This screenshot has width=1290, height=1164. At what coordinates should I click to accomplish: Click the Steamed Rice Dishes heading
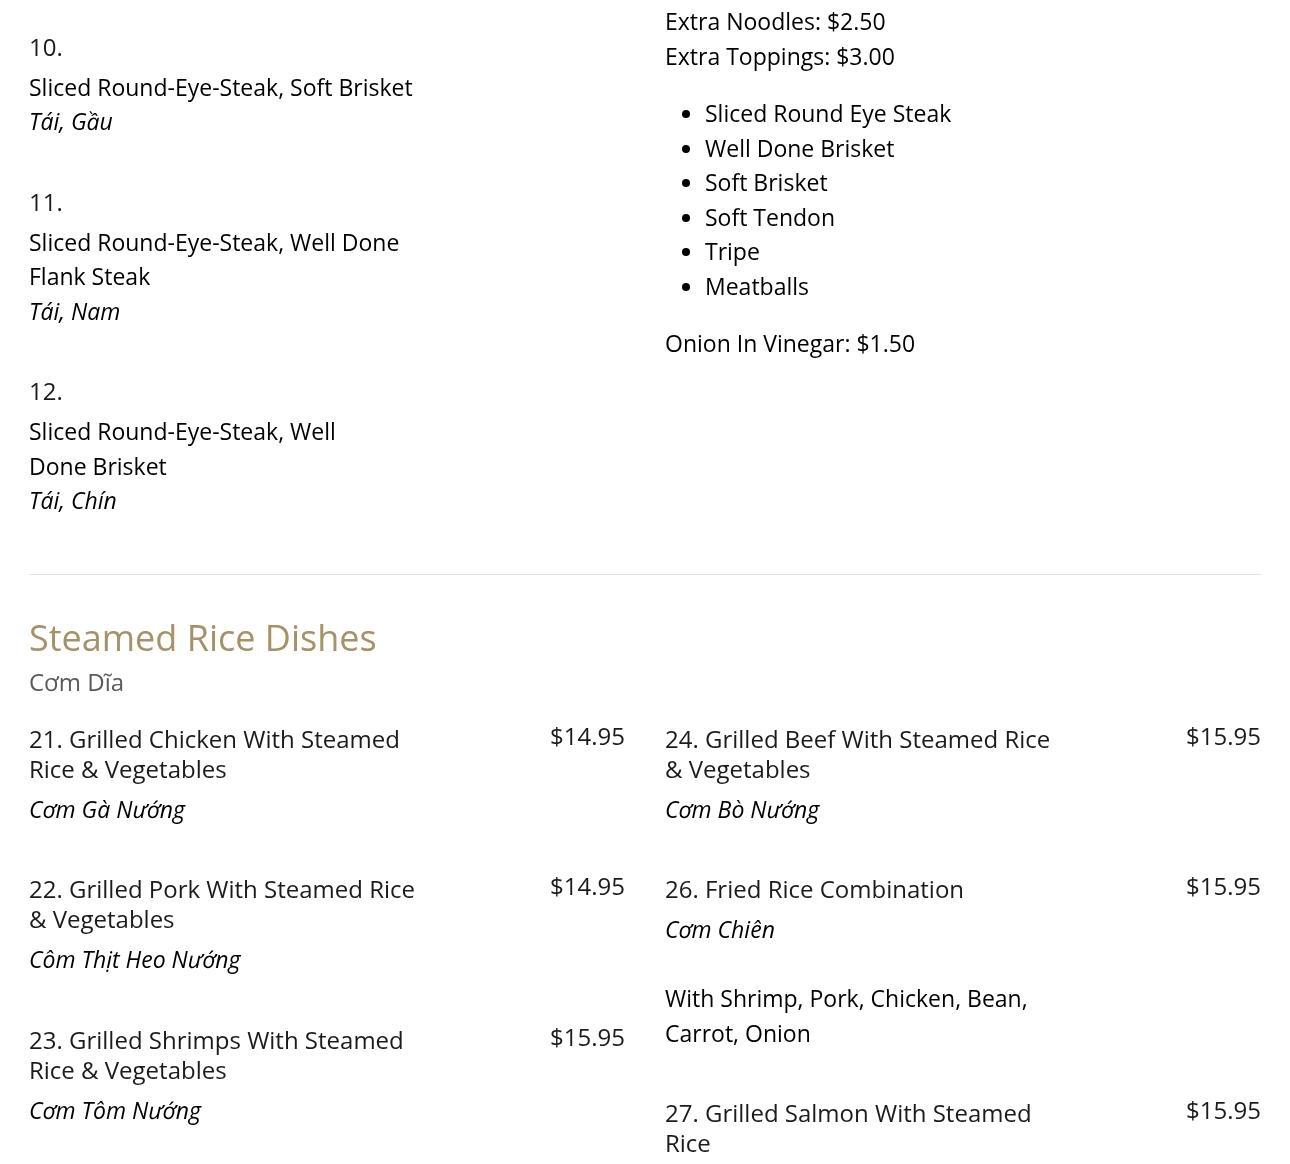(x=202, y=638)
